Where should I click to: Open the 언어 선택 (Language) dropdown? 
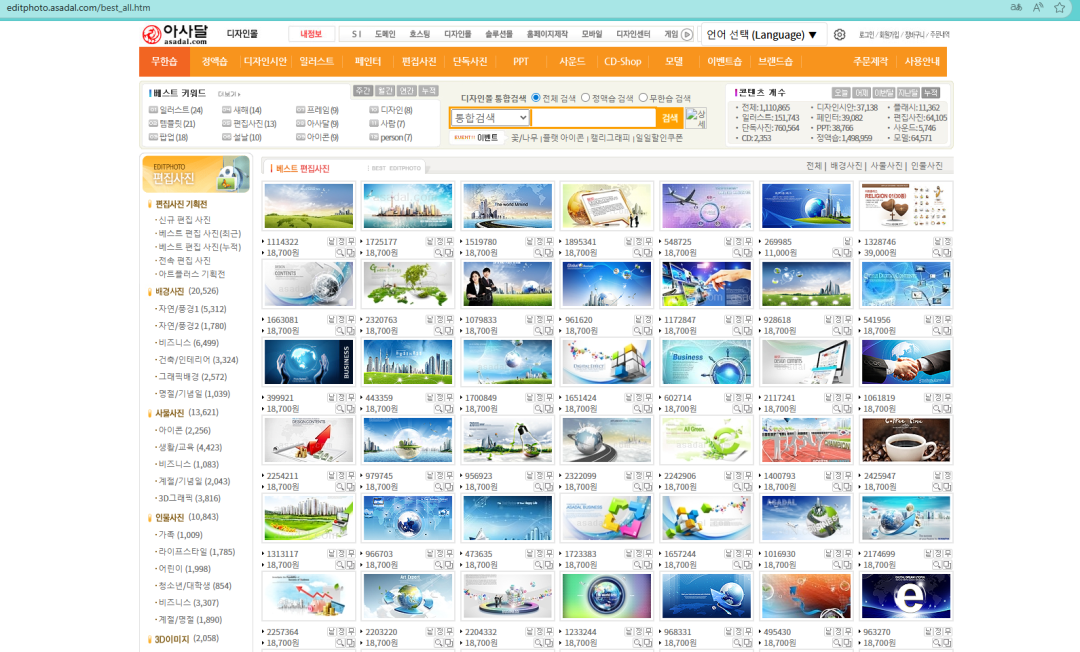click(762, 35)
